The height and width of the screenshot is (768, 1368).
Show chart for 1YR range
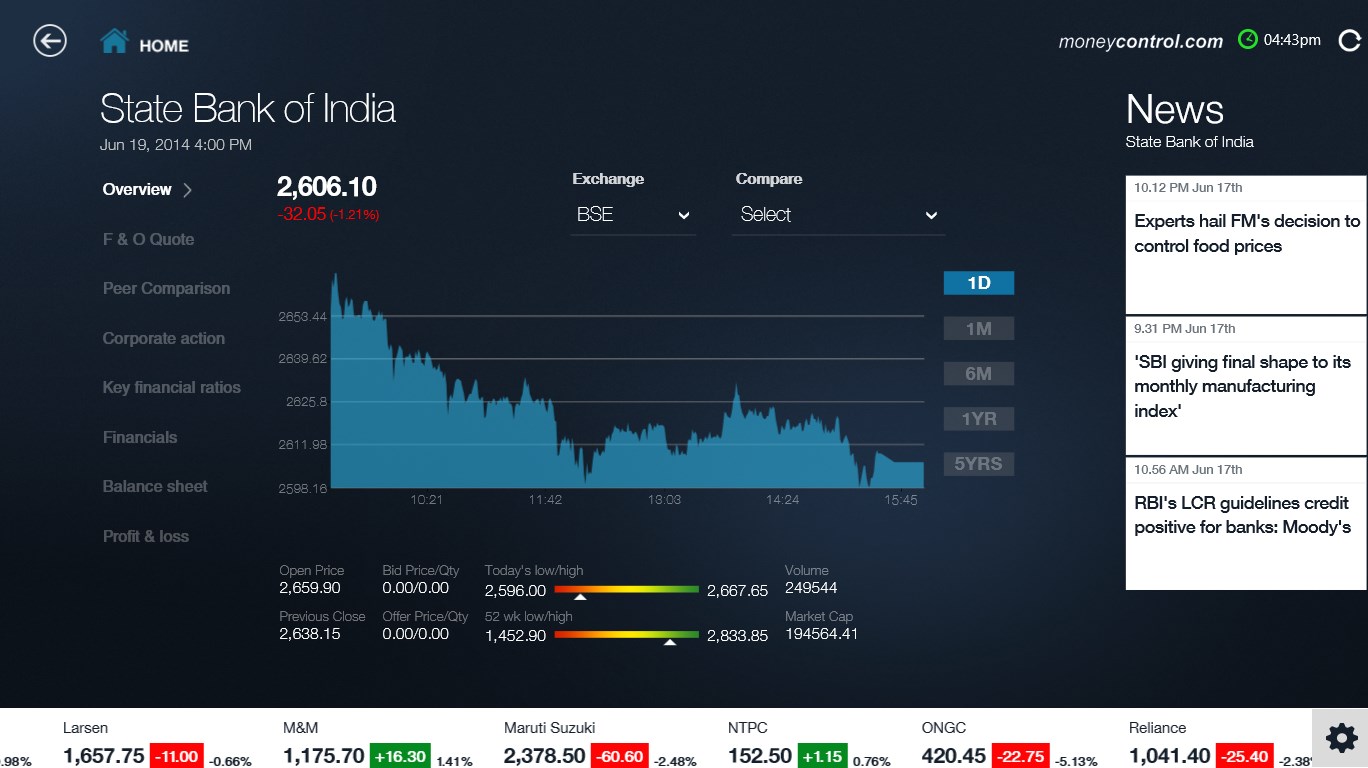pos(978,419)
